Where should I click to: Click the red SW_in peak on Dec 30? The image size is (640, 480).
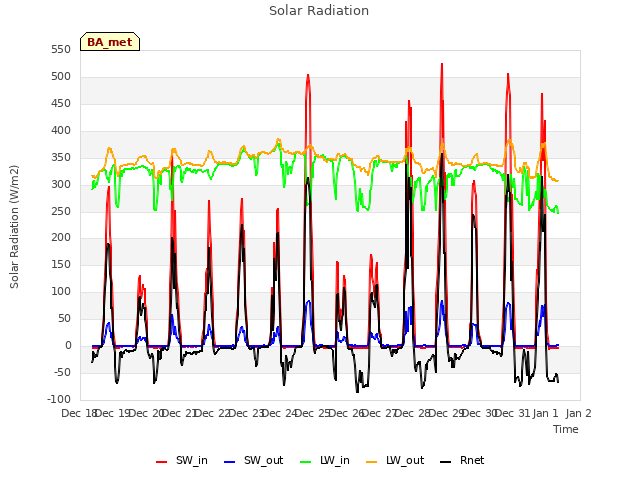[x=508, y=74]
